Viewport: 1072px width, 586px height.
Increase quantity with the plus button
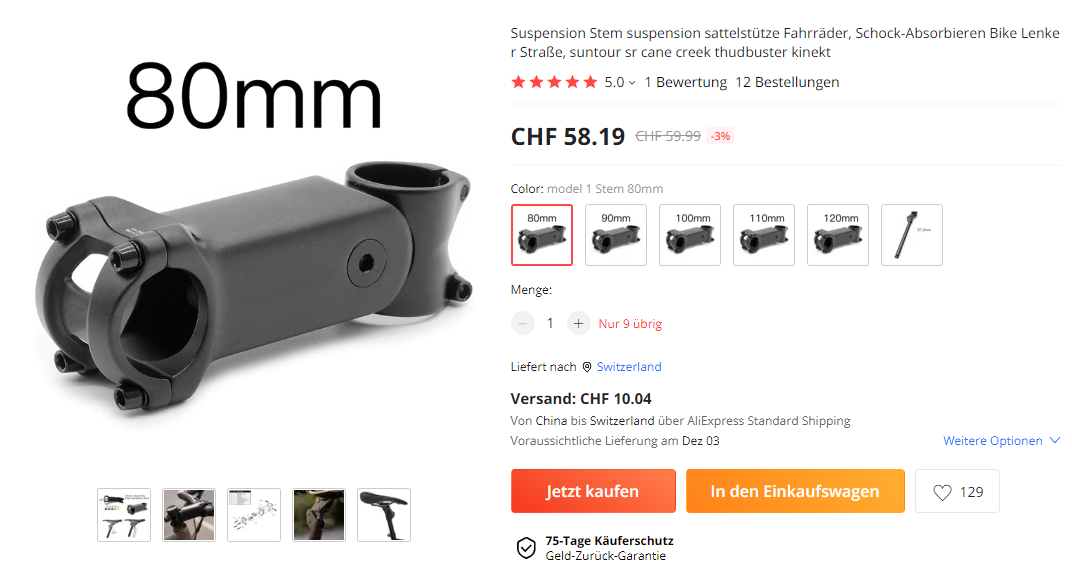578,323
